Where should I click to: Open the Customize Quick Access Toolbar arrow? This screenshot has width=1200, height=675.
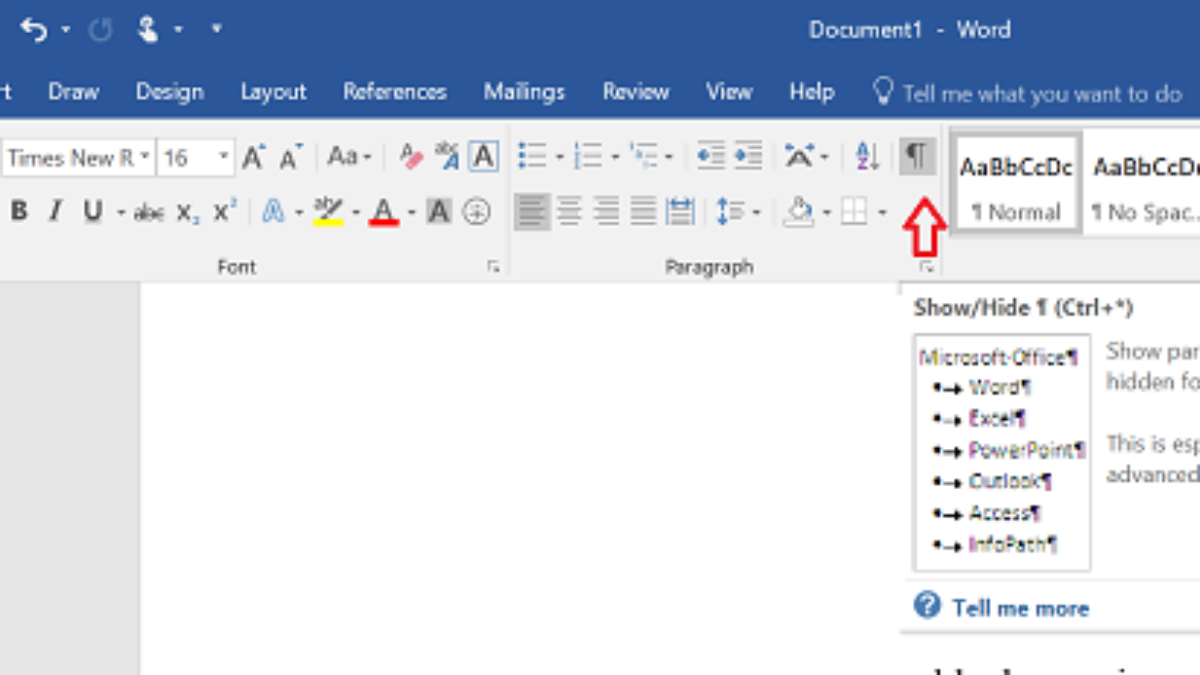(x=216, y=30)
